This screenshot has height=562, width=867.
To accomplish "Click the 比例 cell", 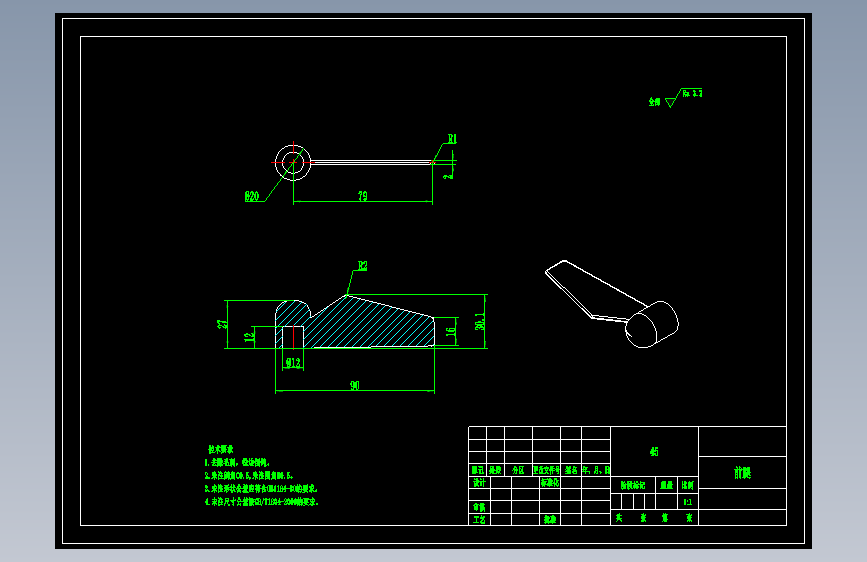I will tap(688, 485).
